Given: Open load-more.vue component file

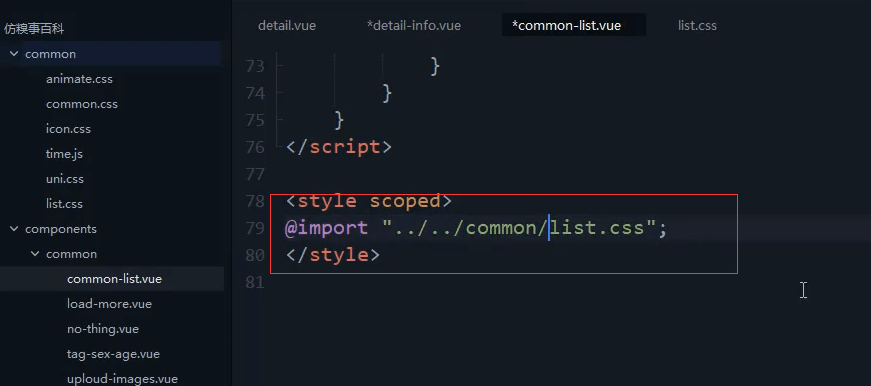Looking at the screenshot, I should (x=109, y=304).
